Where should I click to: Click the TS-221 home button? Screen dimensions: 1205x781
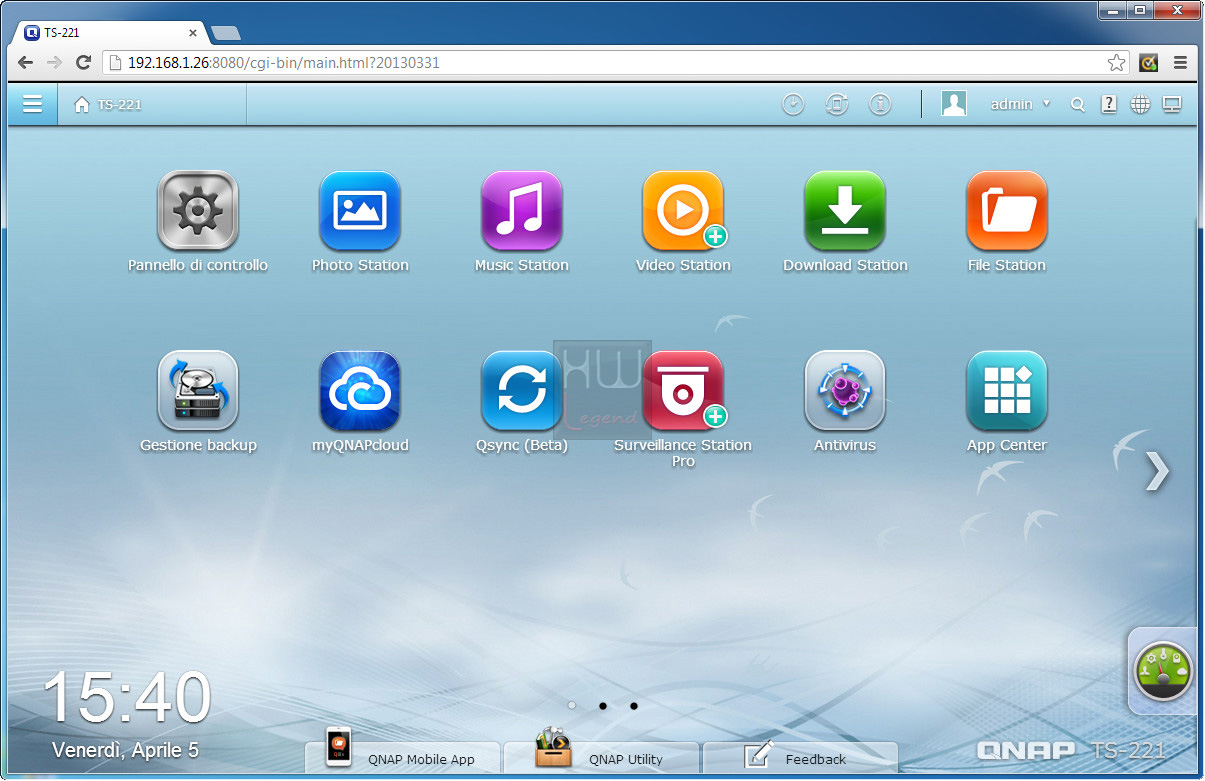pos(108,104)
